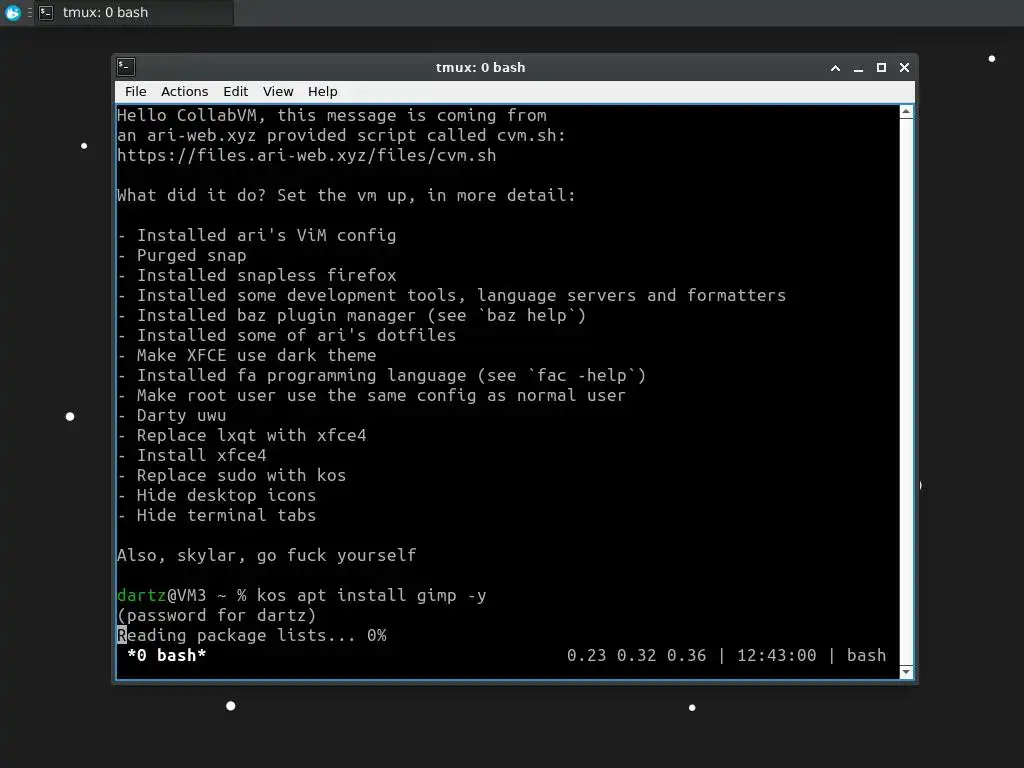Open the Help menu

323,91
